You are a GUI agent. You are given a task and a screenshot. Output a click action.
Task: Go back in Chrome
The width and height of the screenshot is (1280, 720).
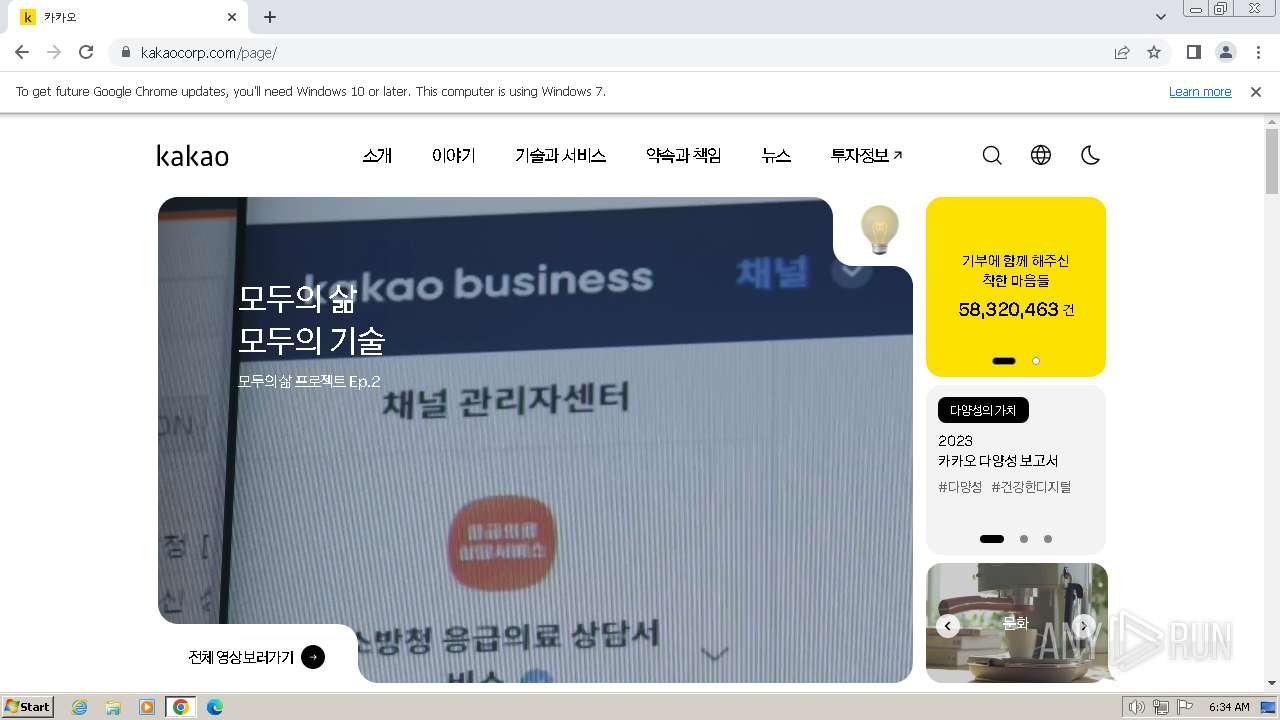point(22,52)
